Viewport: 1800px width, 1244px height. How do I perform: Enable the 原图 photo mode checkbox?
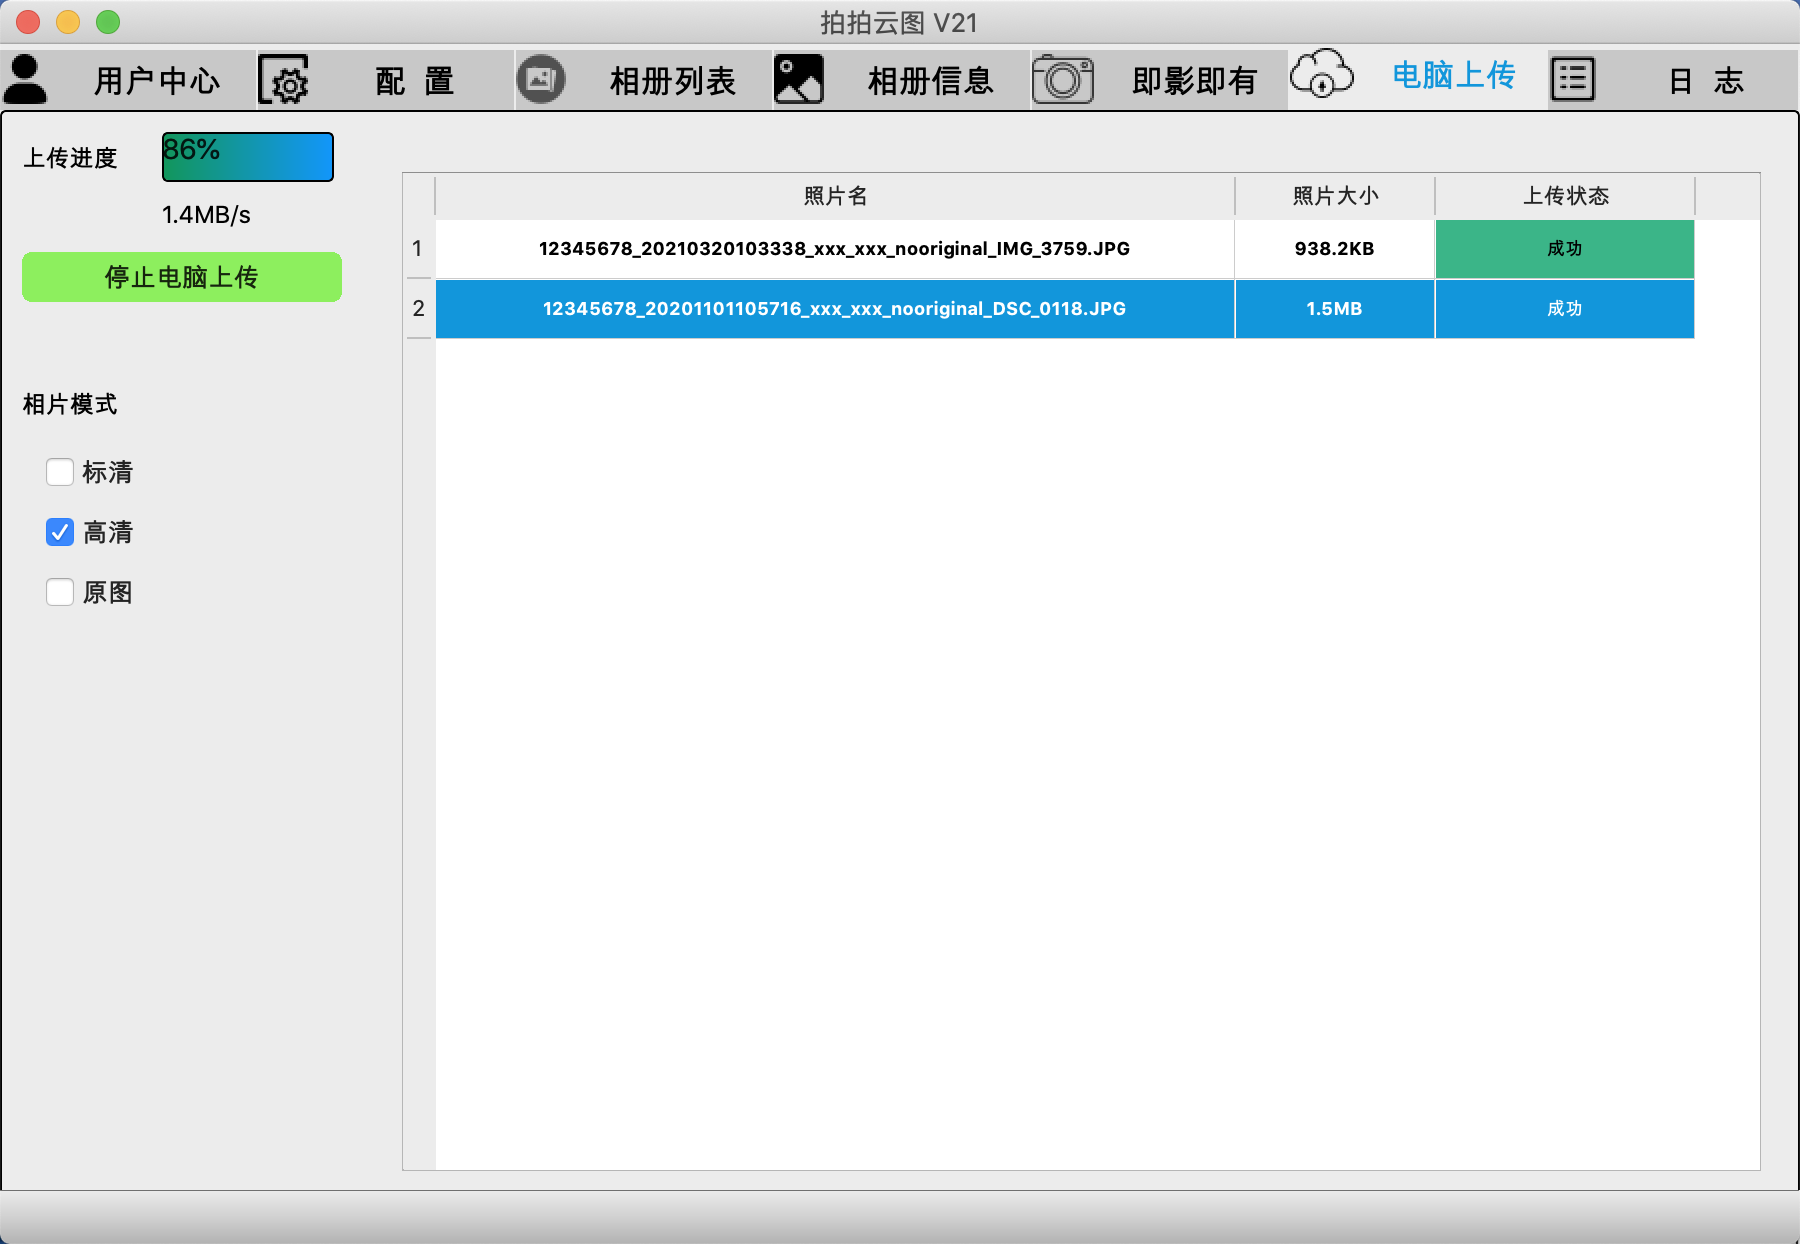click(60, 592)
